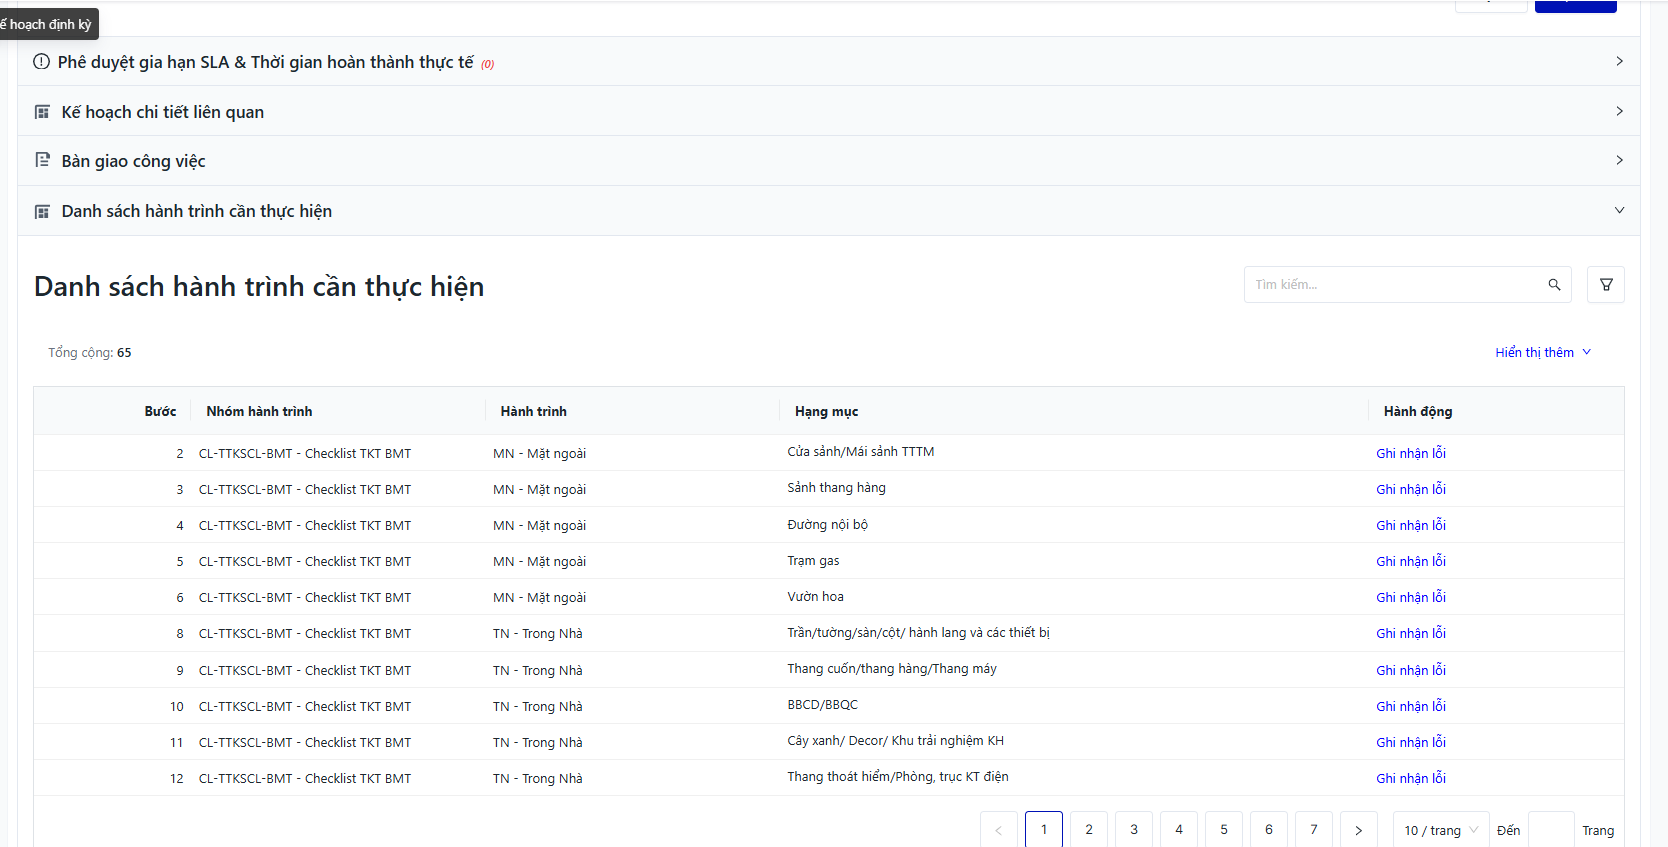Expand Phê duyệt gia hạn SLA section
This screenshot has height=847, width=1668.
(1619, 61)
